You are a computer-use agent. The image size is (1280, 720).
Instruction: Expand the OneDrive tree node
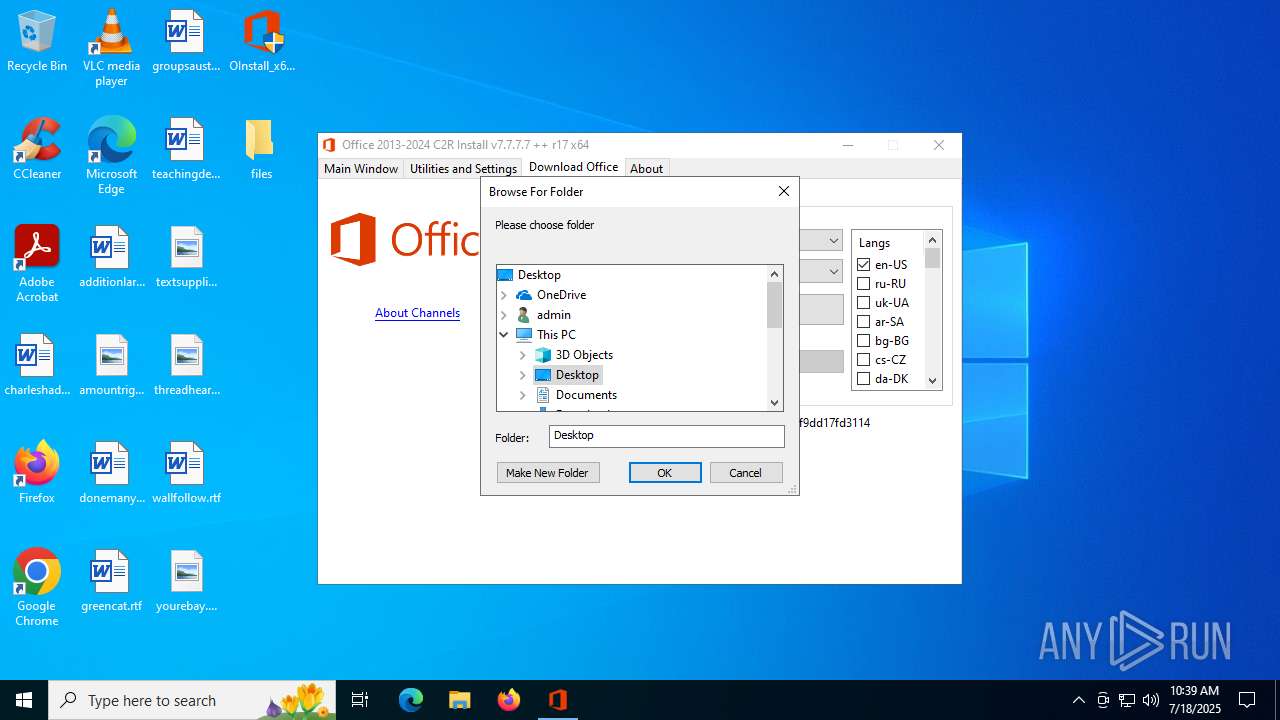pos(504,295)
